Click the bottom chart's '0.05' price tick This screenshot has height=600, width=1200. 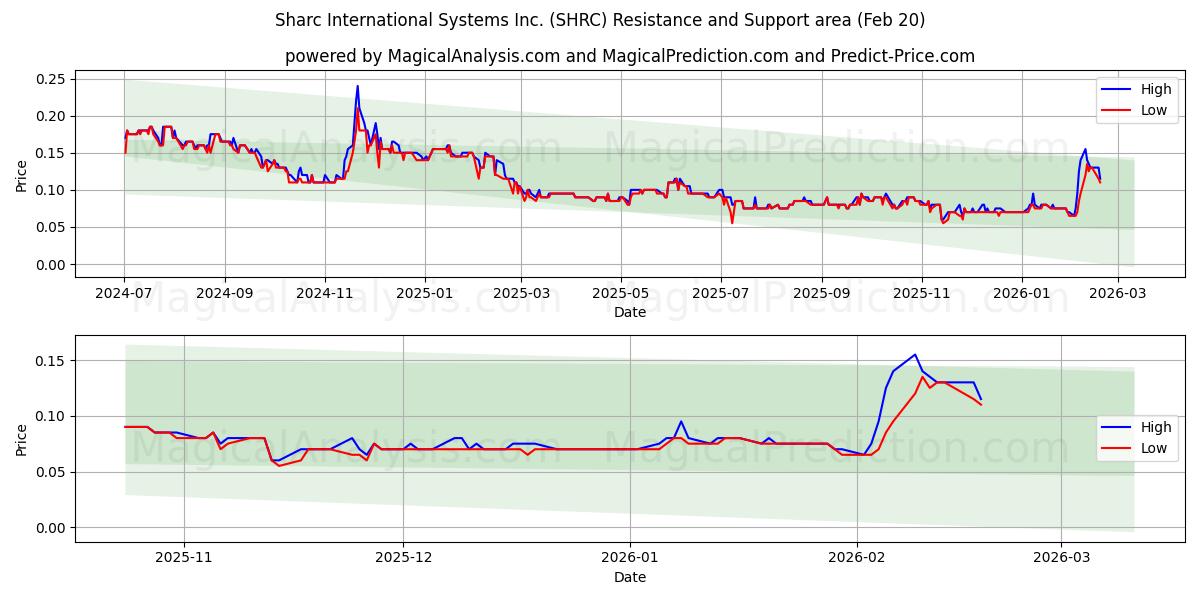[x=51, y=472]
